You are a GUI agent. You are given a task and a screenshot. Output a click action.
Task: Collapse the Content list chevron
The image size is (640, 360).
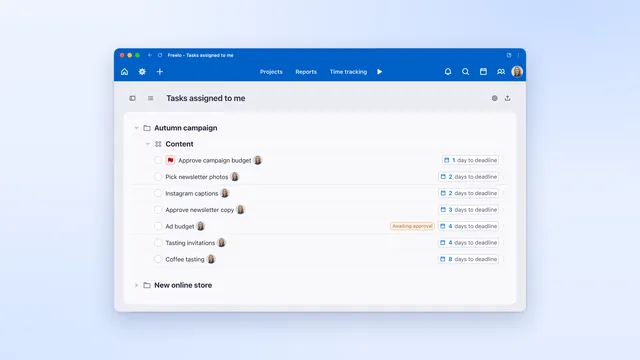148,144
